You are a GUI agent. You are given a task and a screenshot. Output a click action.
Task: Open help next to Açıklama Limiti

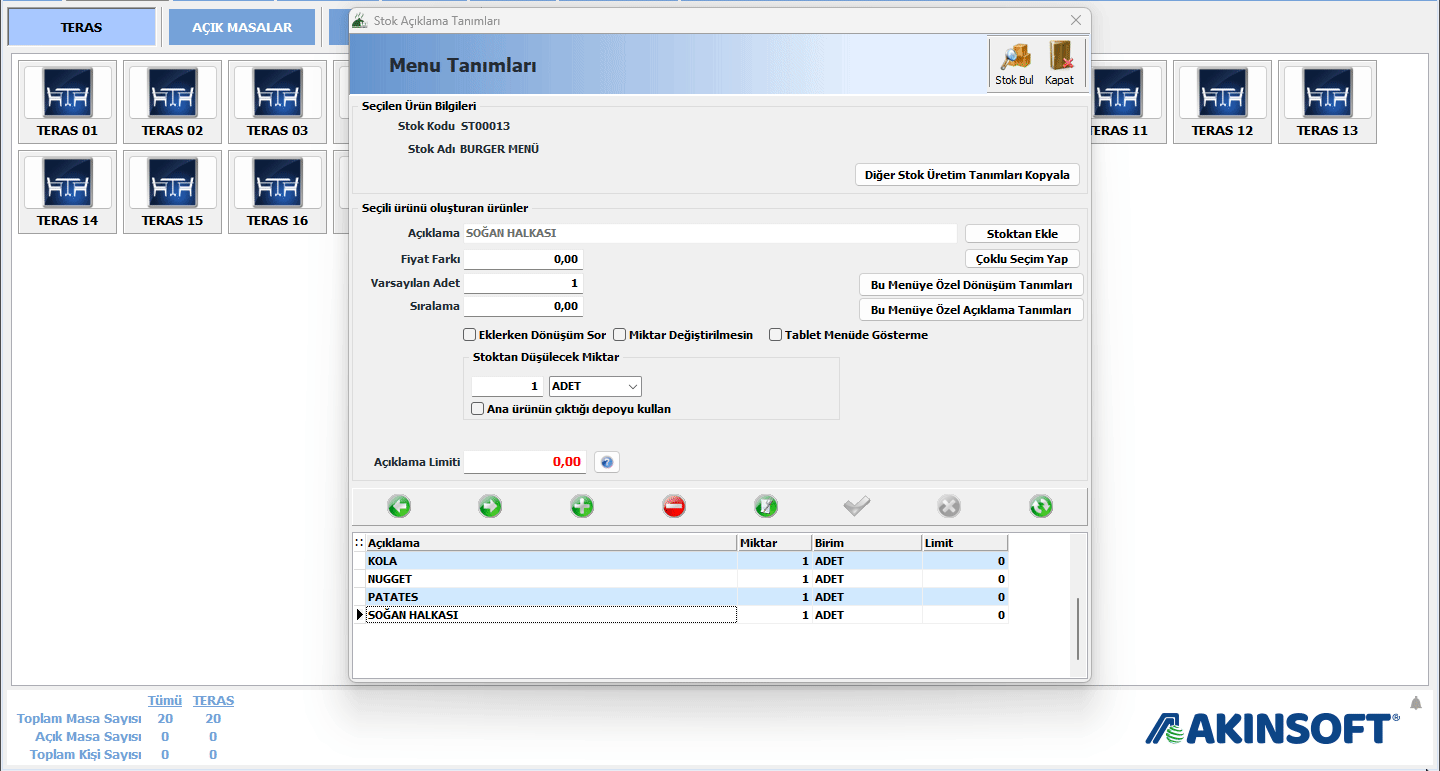click(607, 462)
